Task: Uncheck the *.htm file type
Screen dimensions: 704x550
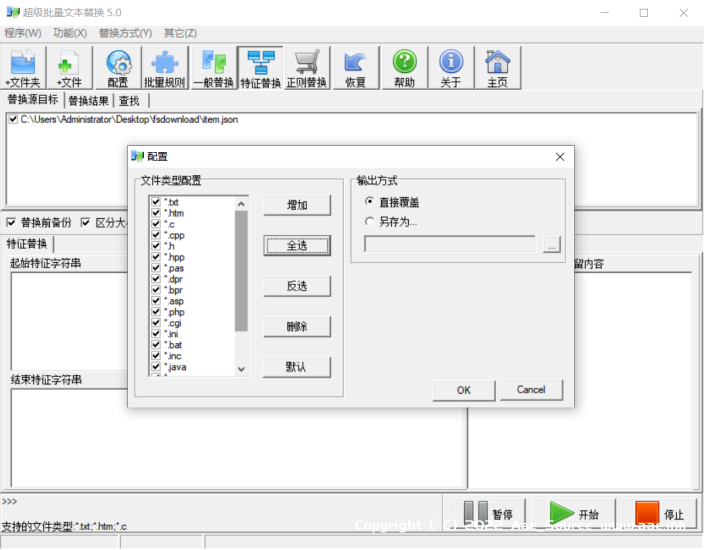Action: 156,213
